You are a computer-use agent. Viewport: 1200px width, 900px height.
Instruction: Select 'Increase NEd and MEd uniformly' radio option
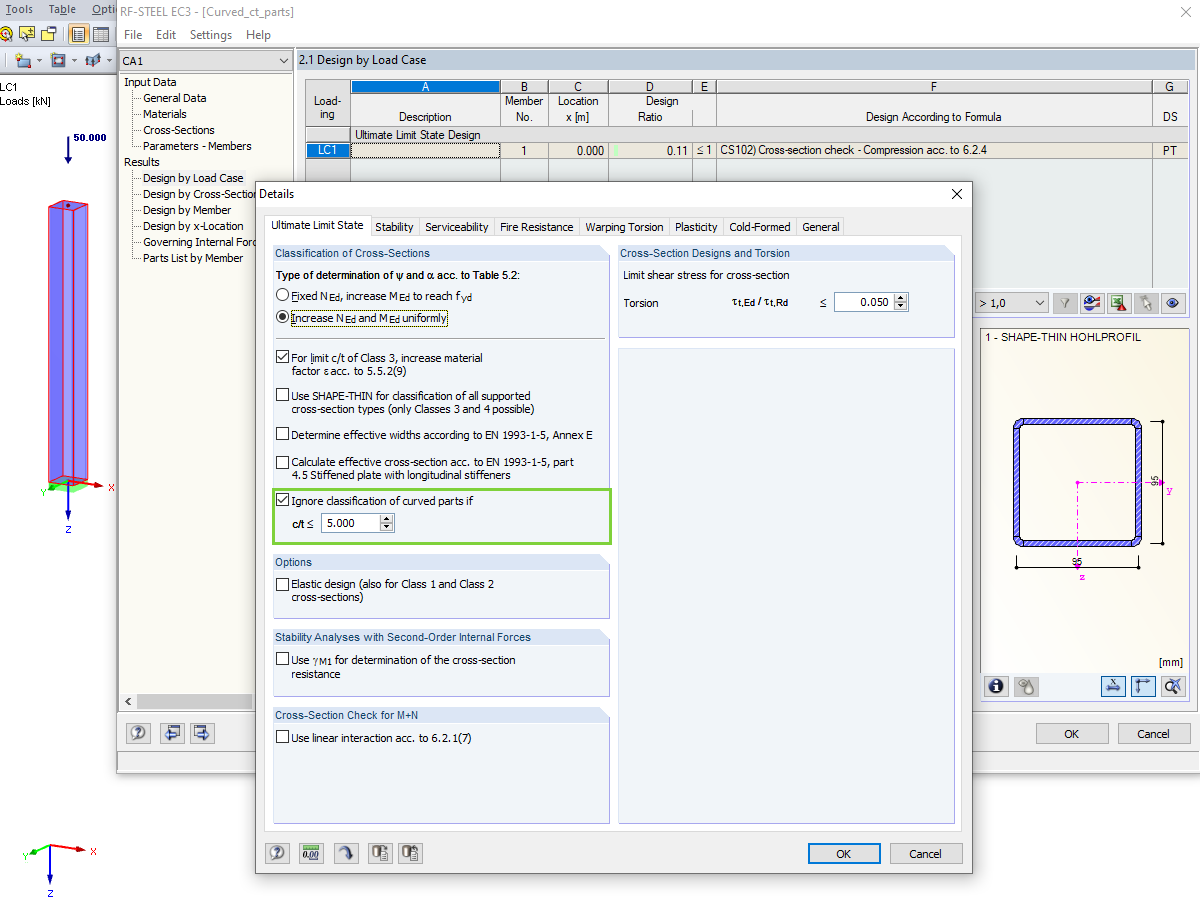(282, 318)
